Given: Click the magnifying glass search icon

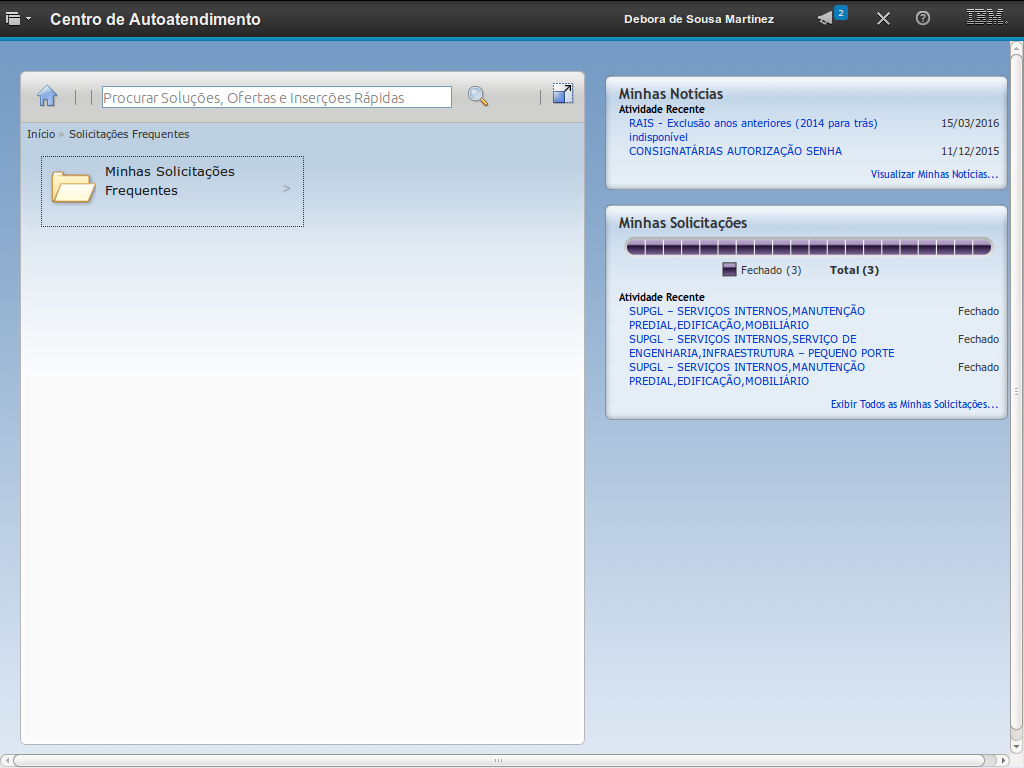Looking at the screenshot, I should coord(478,96).
